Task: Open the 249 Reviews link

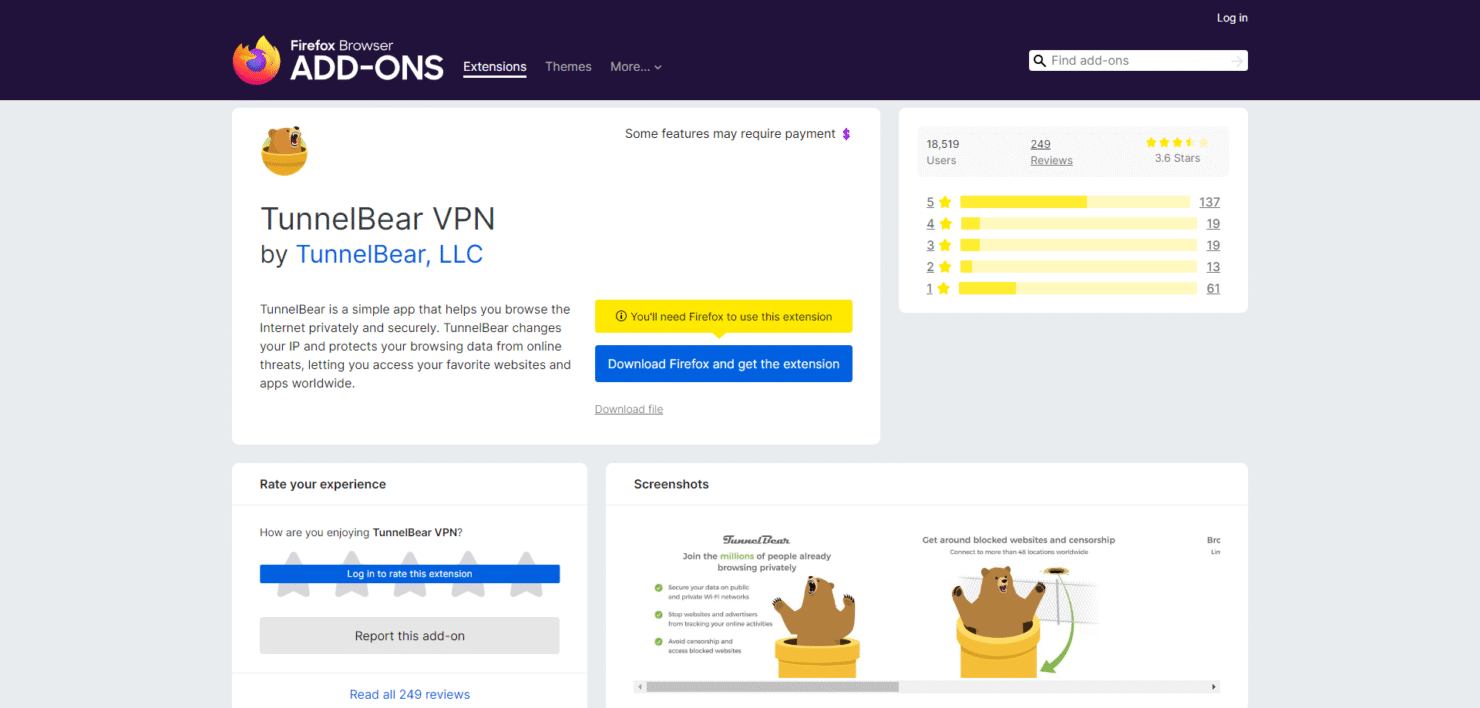Action: 1051,152
